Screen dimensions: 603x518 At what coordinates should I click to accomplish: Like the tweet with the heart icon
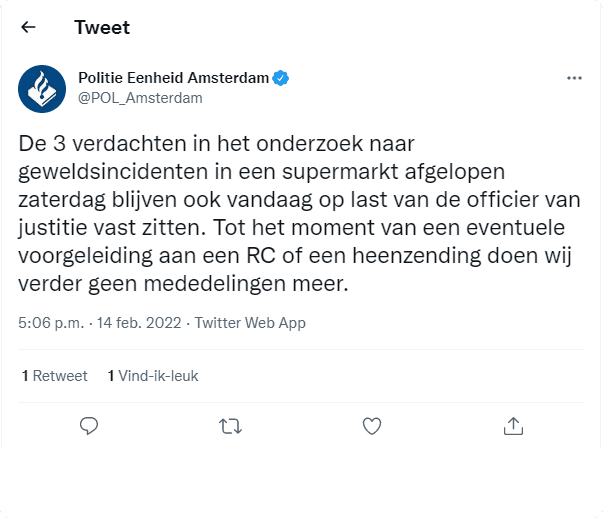[372, 426]
